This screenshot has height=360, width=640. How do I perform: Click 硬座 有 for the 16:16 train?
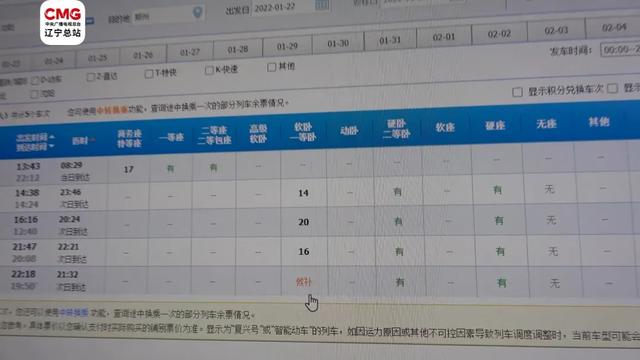499,220
